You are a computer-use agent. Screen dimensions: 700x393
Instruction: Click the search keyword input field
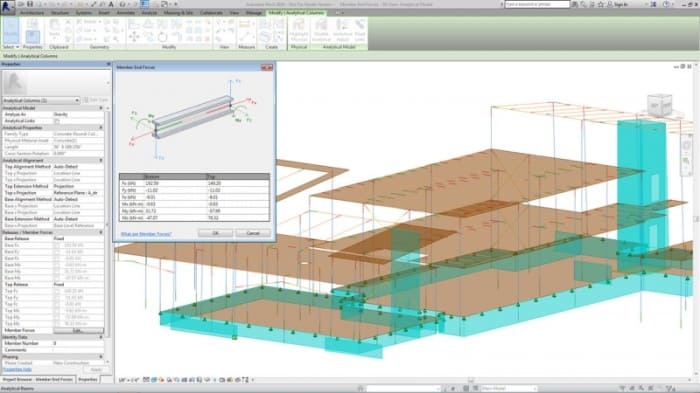[537, 4]
